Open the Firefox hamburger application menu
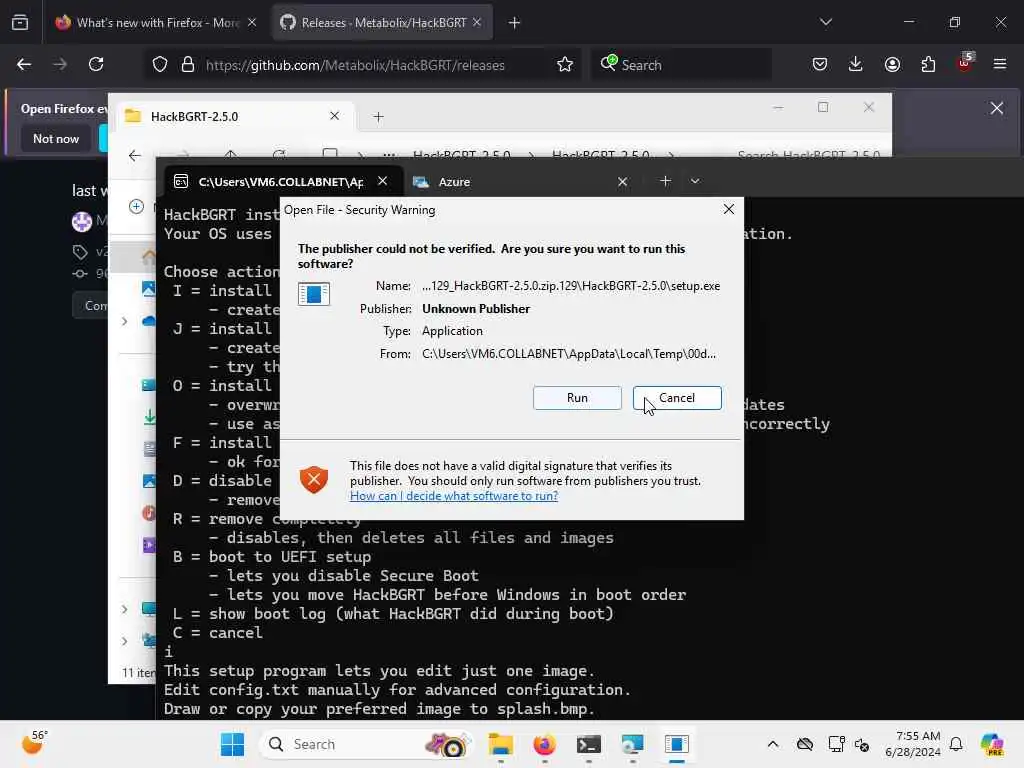 point(1000,64)
